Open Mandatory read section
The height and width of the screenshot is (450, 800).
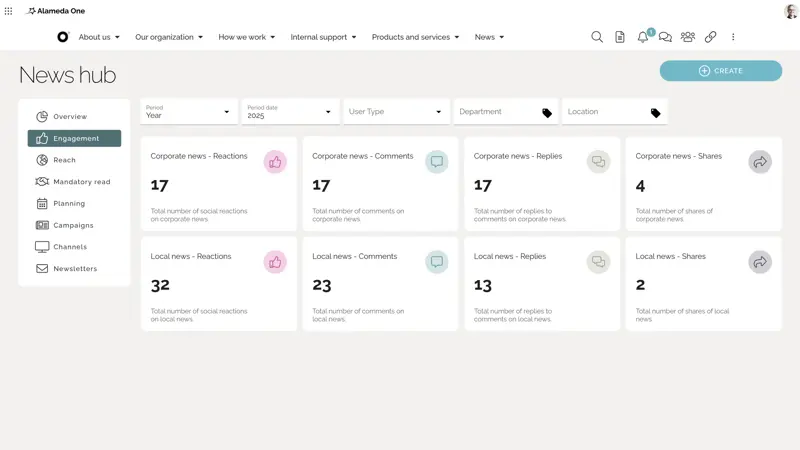74,182
